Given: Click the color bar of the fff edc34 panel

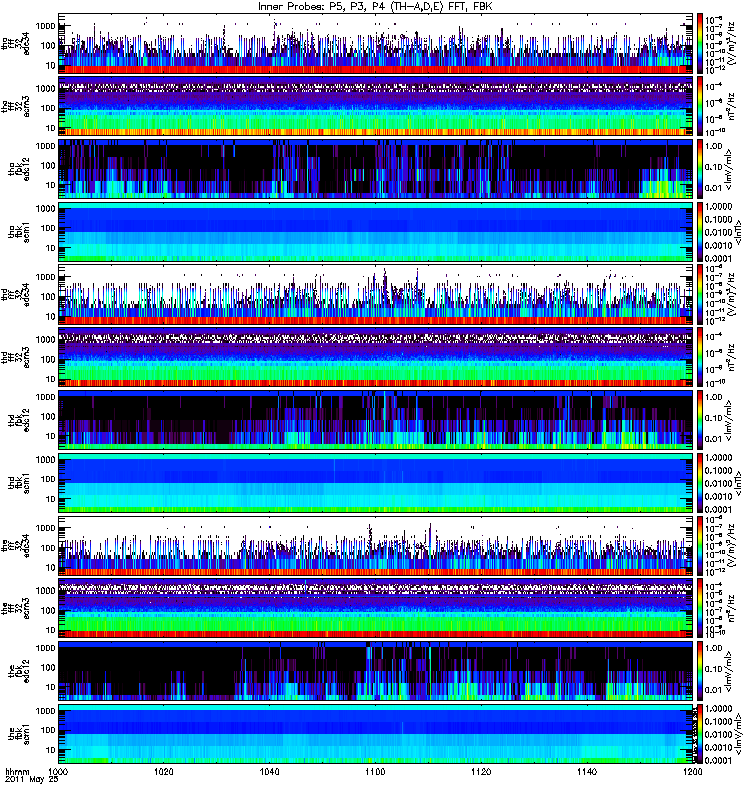Looking at the screenshot, I should click(700, 545).
